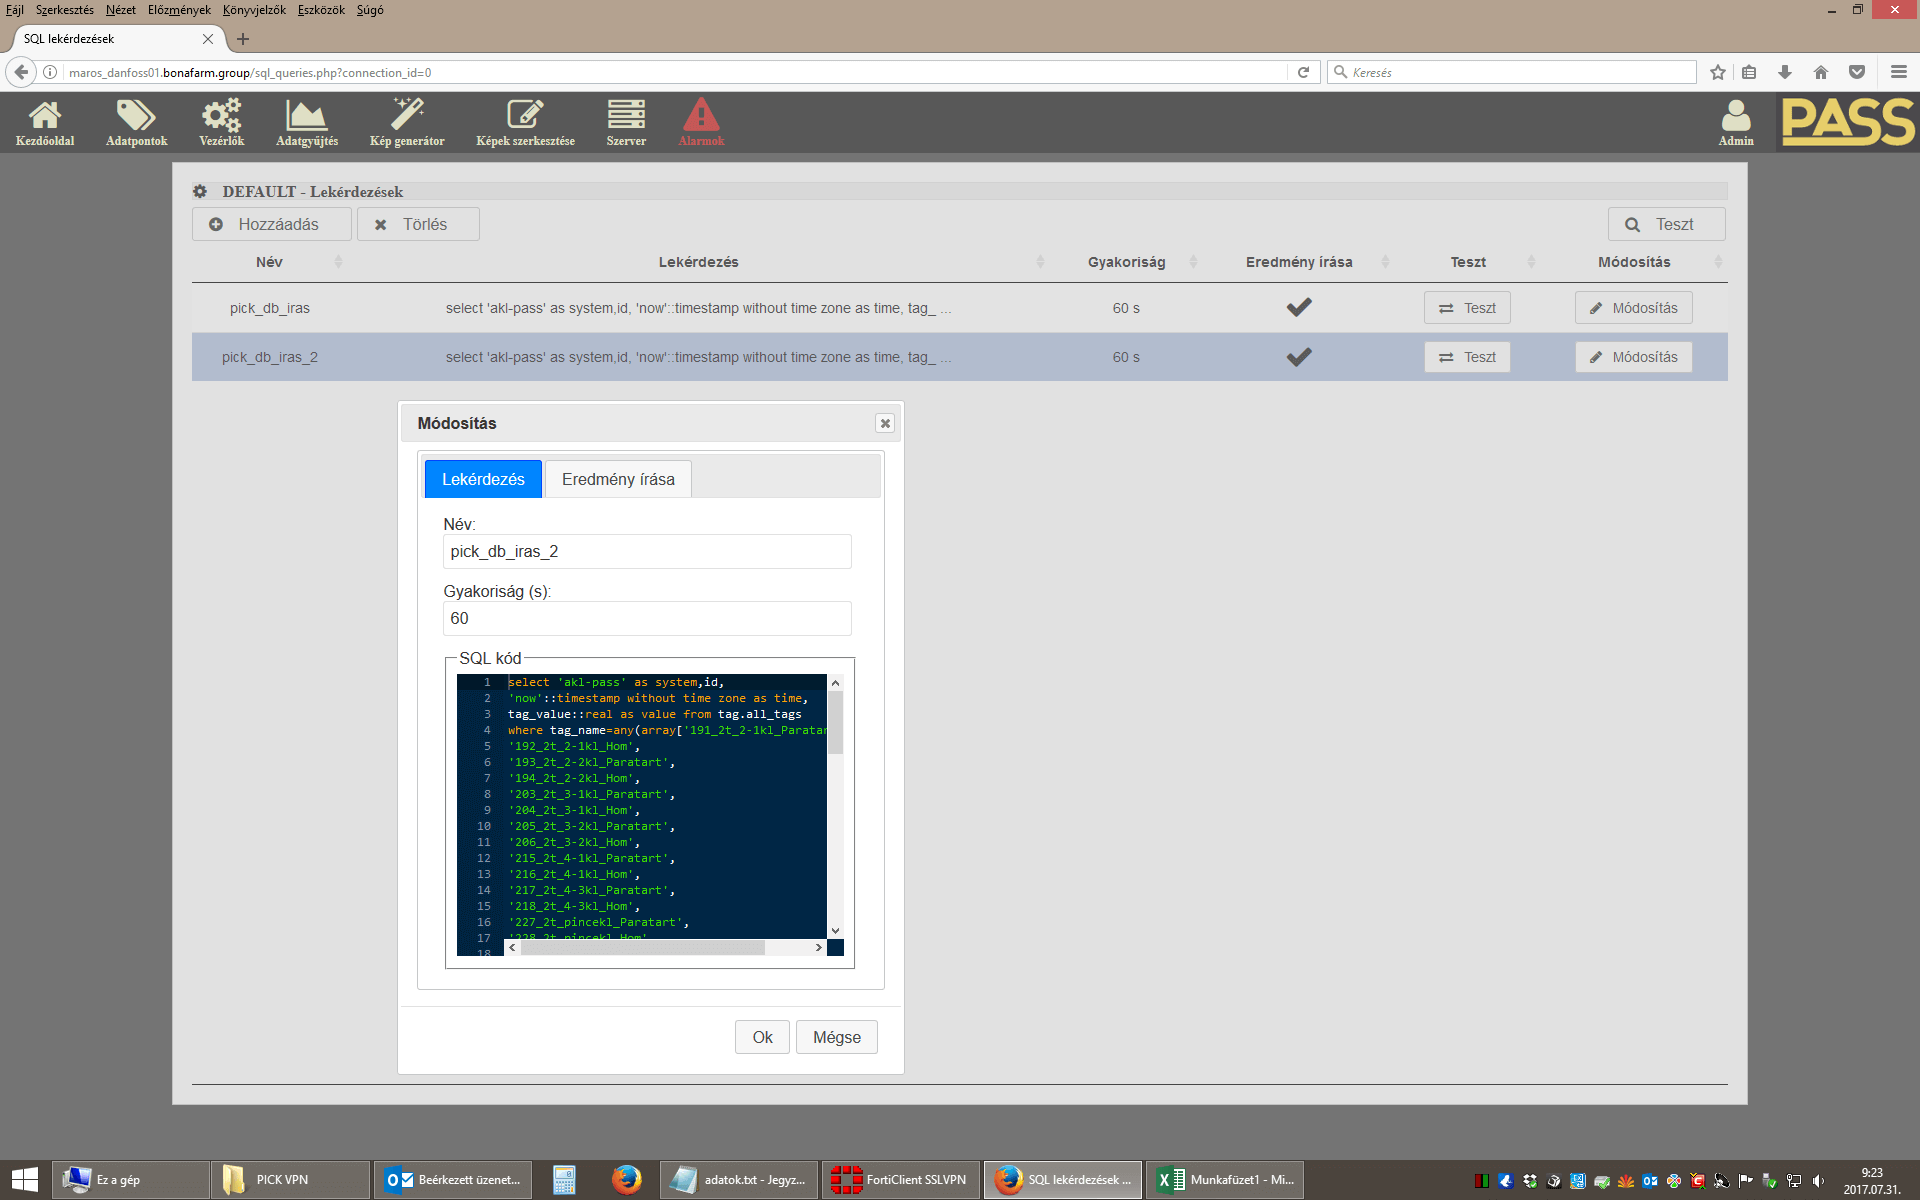The image size is (1920, 1200).
Task: Click the Gyakoriság (s) input field
Action: coord(647,618)
